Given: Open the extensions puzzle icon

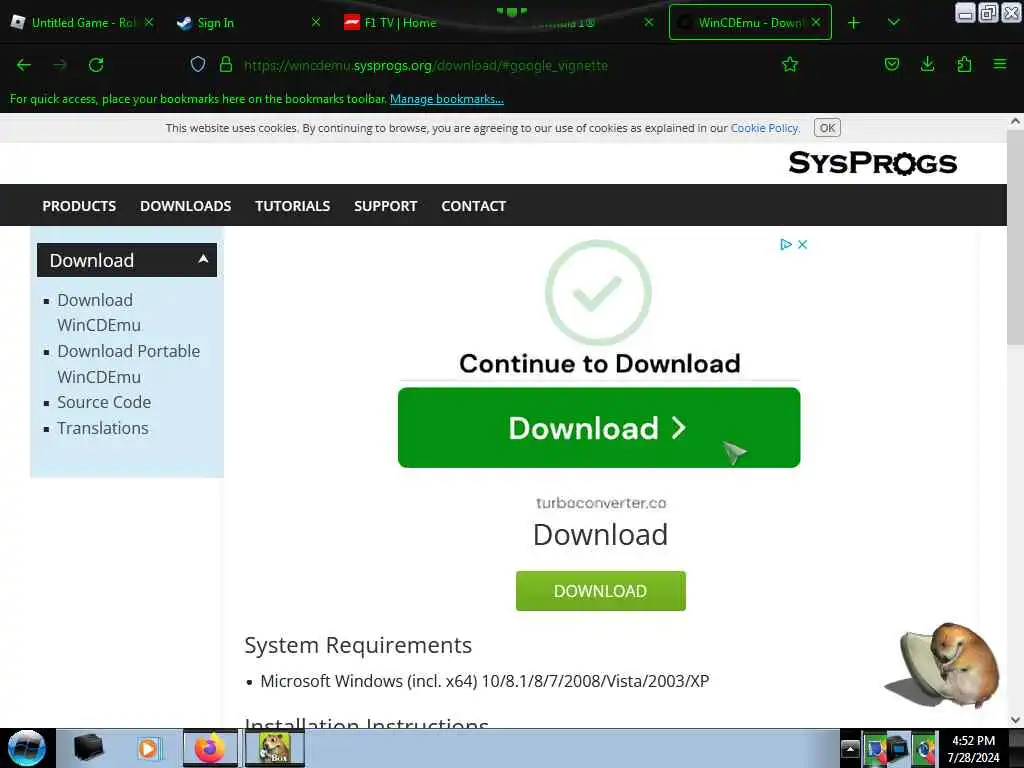Looking at the screenshot, I should pos(964,64).
